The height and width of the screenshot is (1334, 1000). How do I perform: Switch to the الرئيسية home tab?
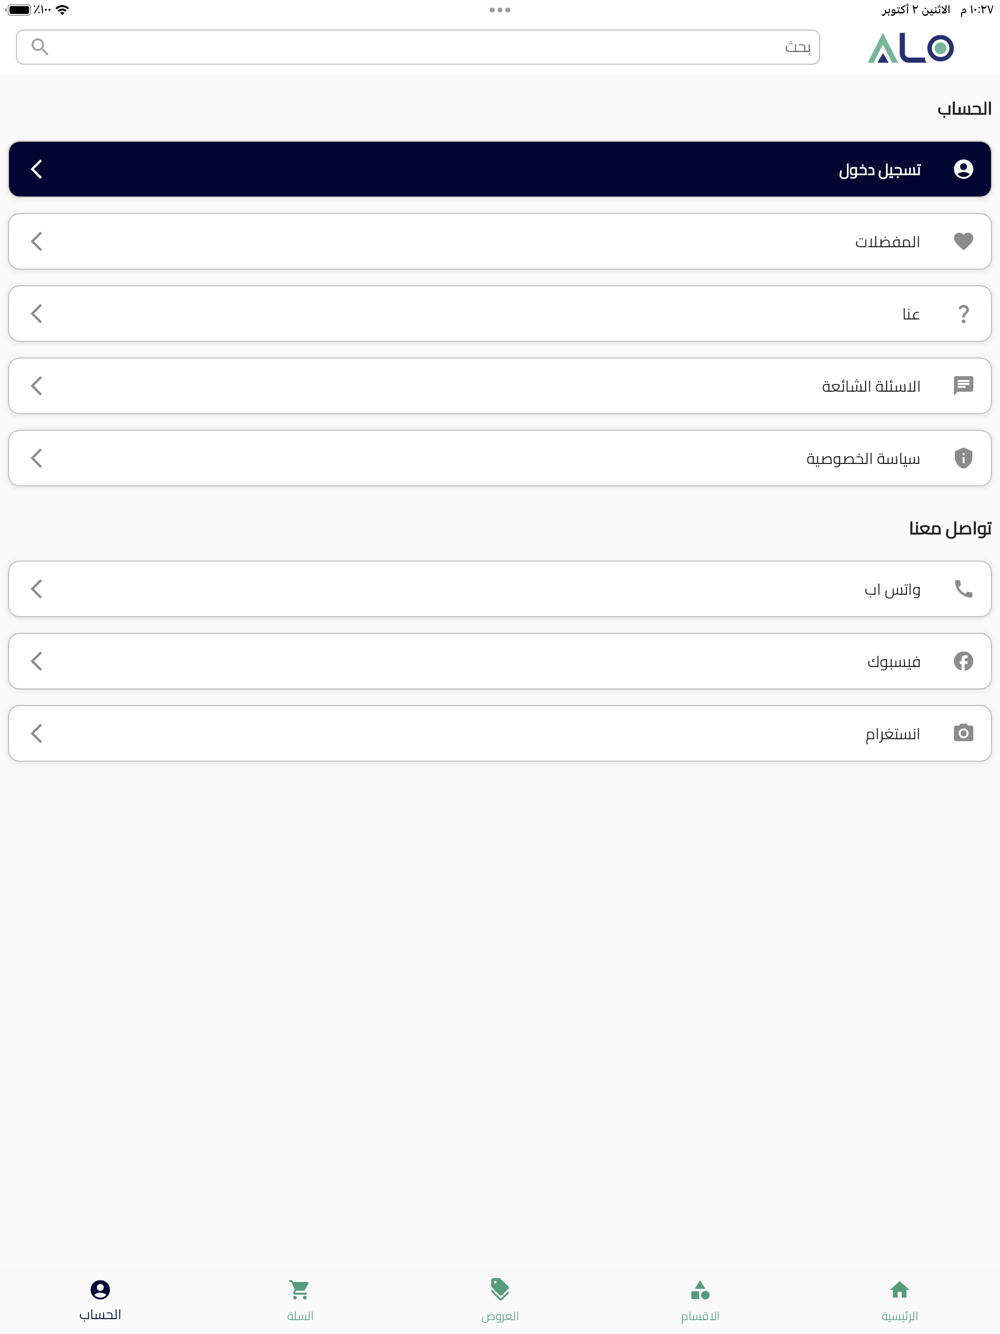900,1301
